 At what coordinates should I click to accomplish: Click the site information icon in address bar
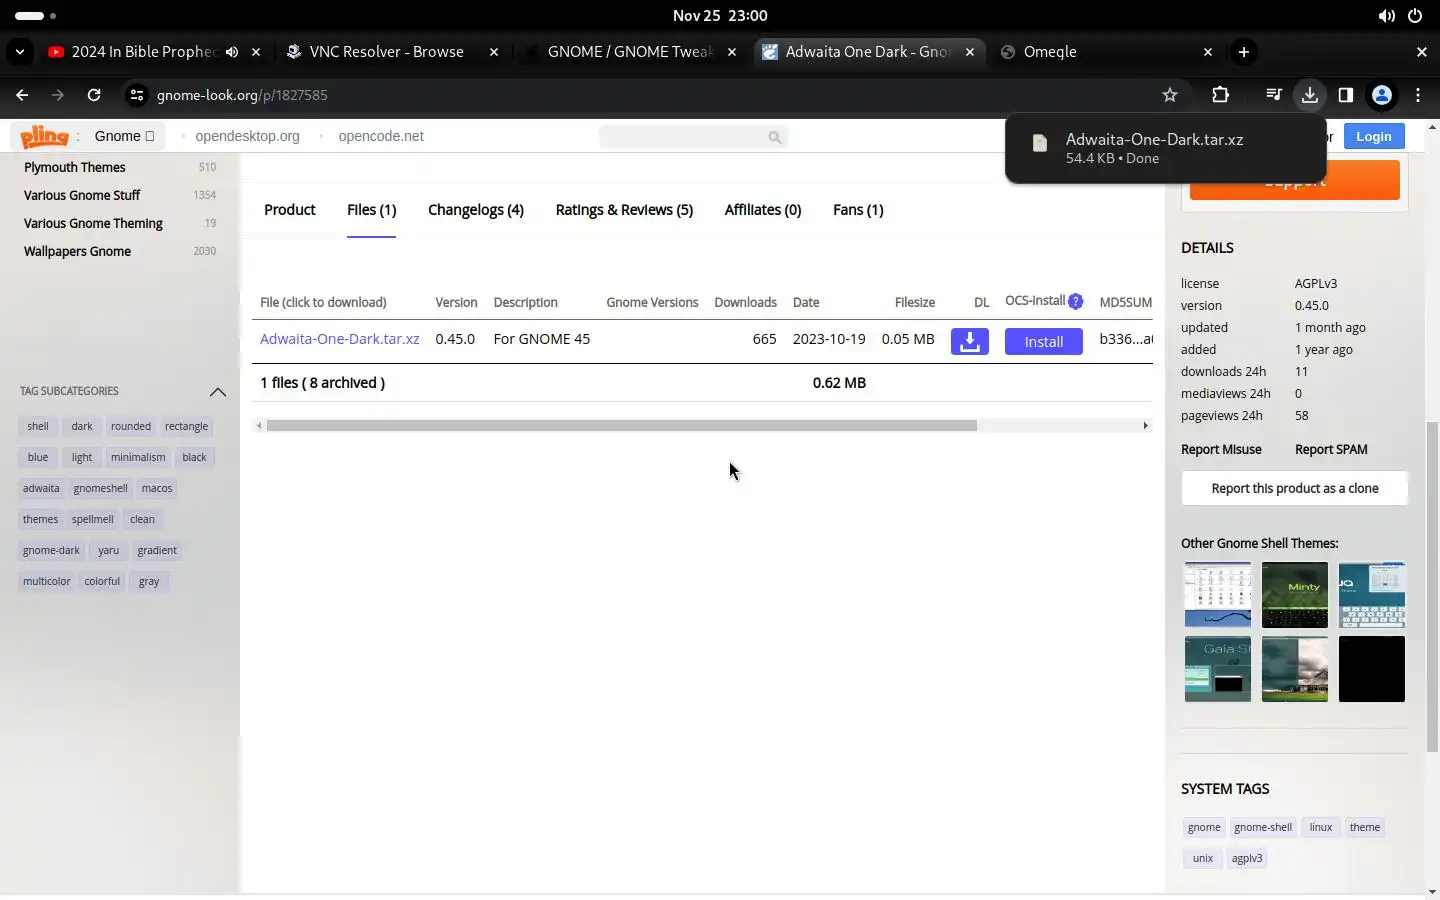coord(137,95)
